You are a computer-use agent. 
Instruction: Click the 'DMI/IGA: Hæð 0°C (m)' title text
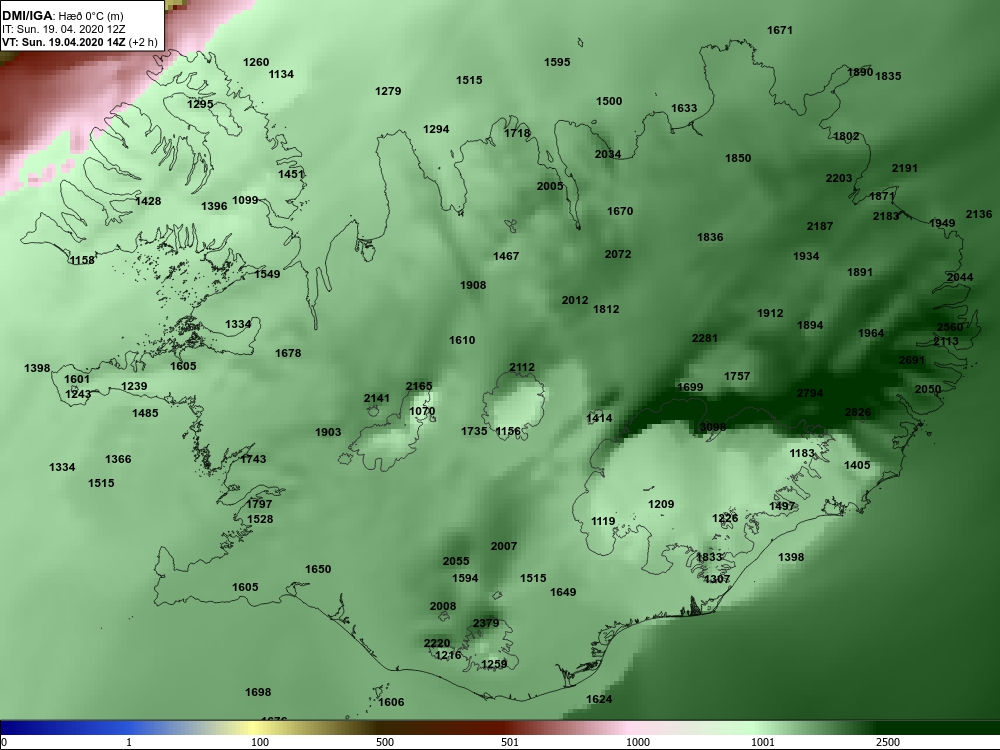point(62,16)
